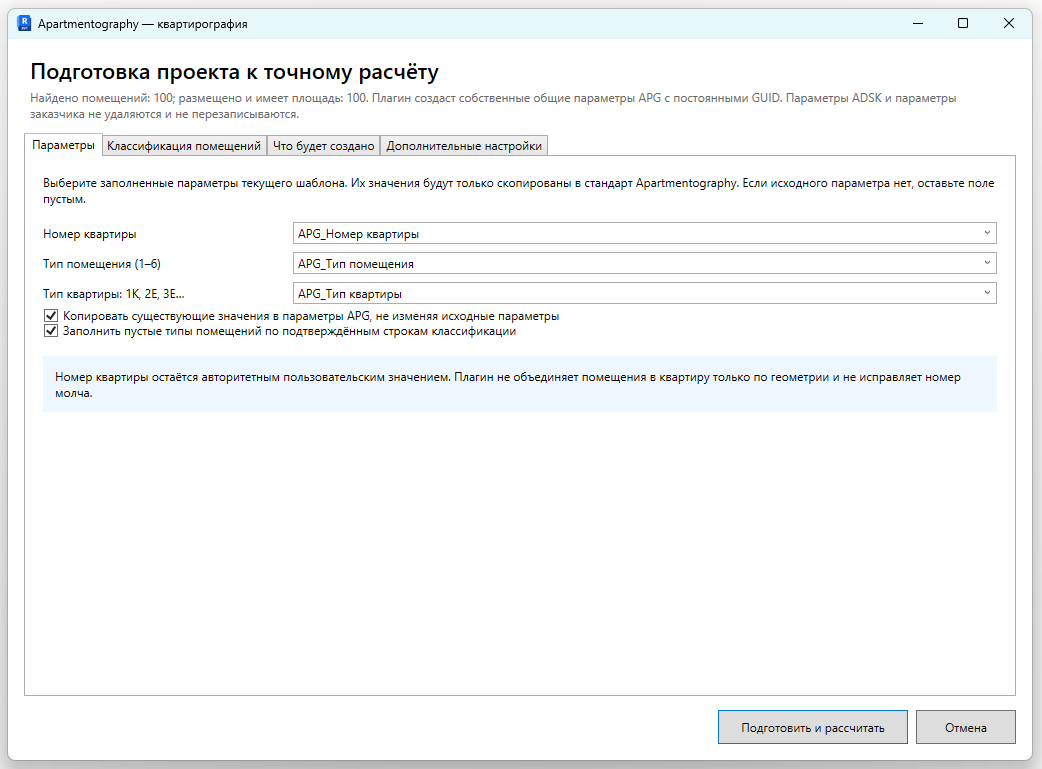1042x769 pixels.
Task: Click the Тип квартиры: 1К, 2Е, 3Е... label
Action: click(114, 294)
